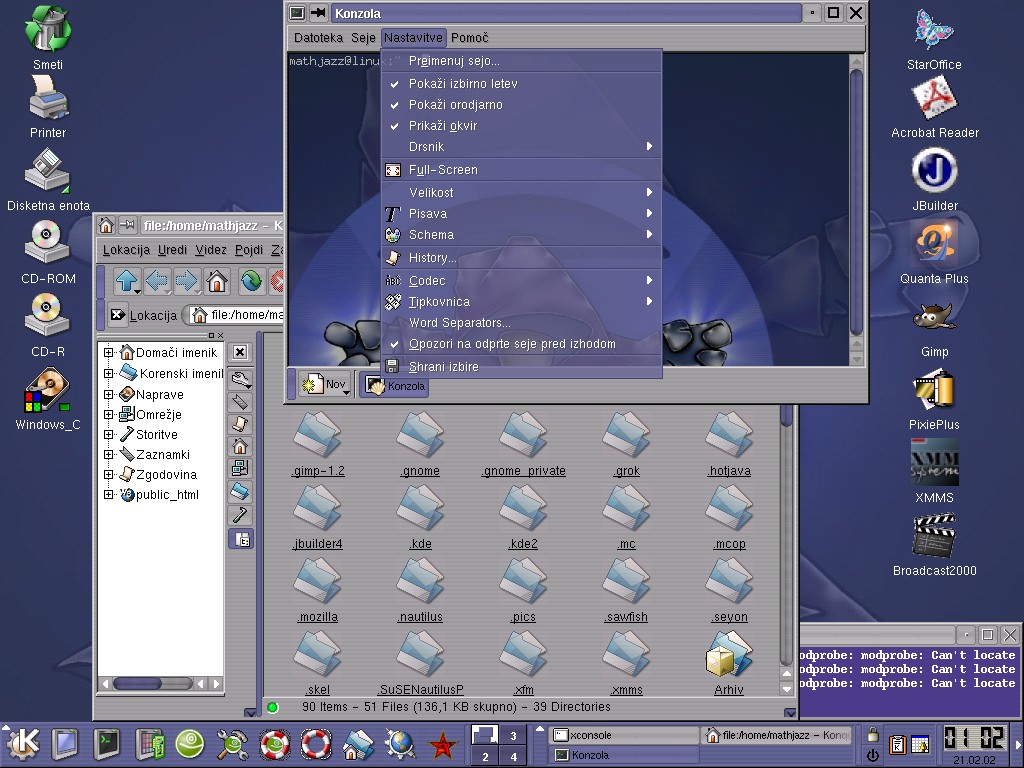1024x768 pixels.
Task: Click the Nov new session button
Action: click(x=325, y=385)
